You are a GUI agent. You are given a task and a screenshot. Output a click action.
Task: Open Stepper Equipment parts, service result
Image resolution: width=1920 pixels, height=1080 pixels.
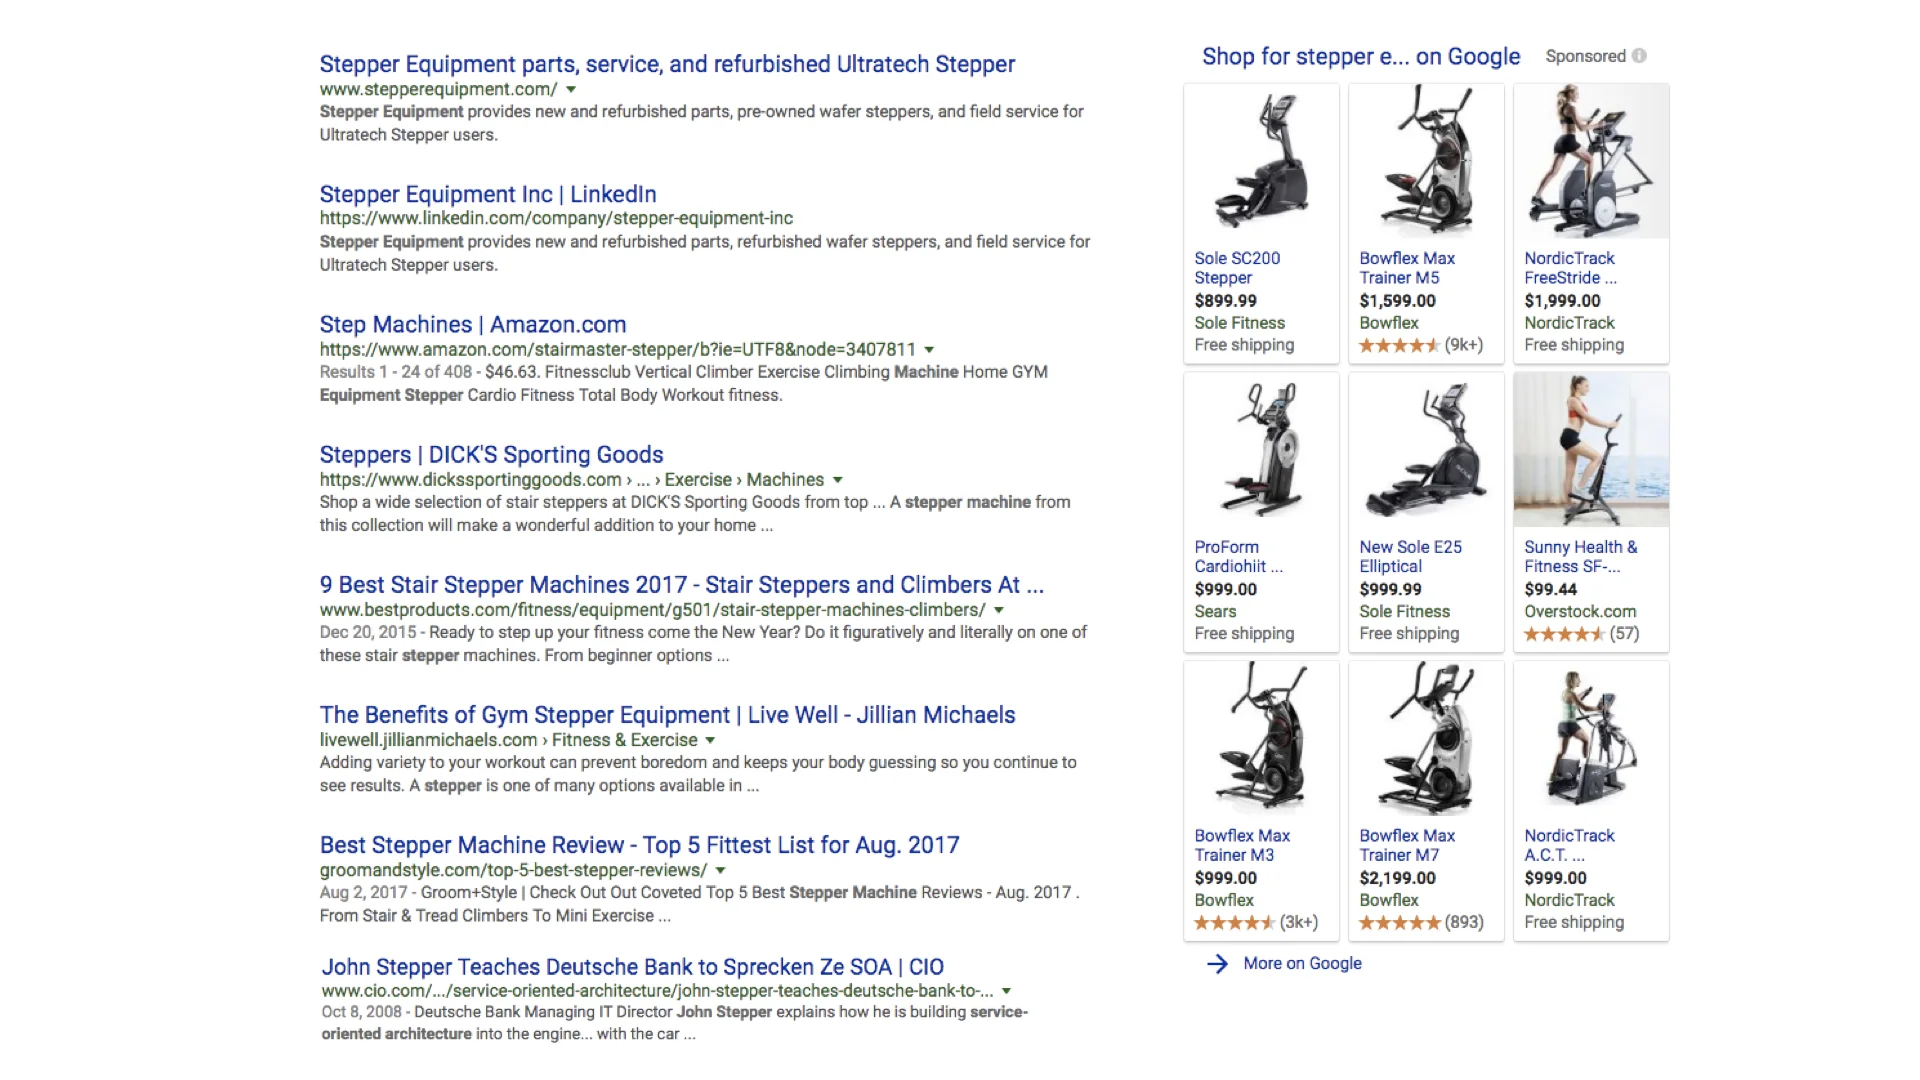pyautogui.click(x=667, y=64)
